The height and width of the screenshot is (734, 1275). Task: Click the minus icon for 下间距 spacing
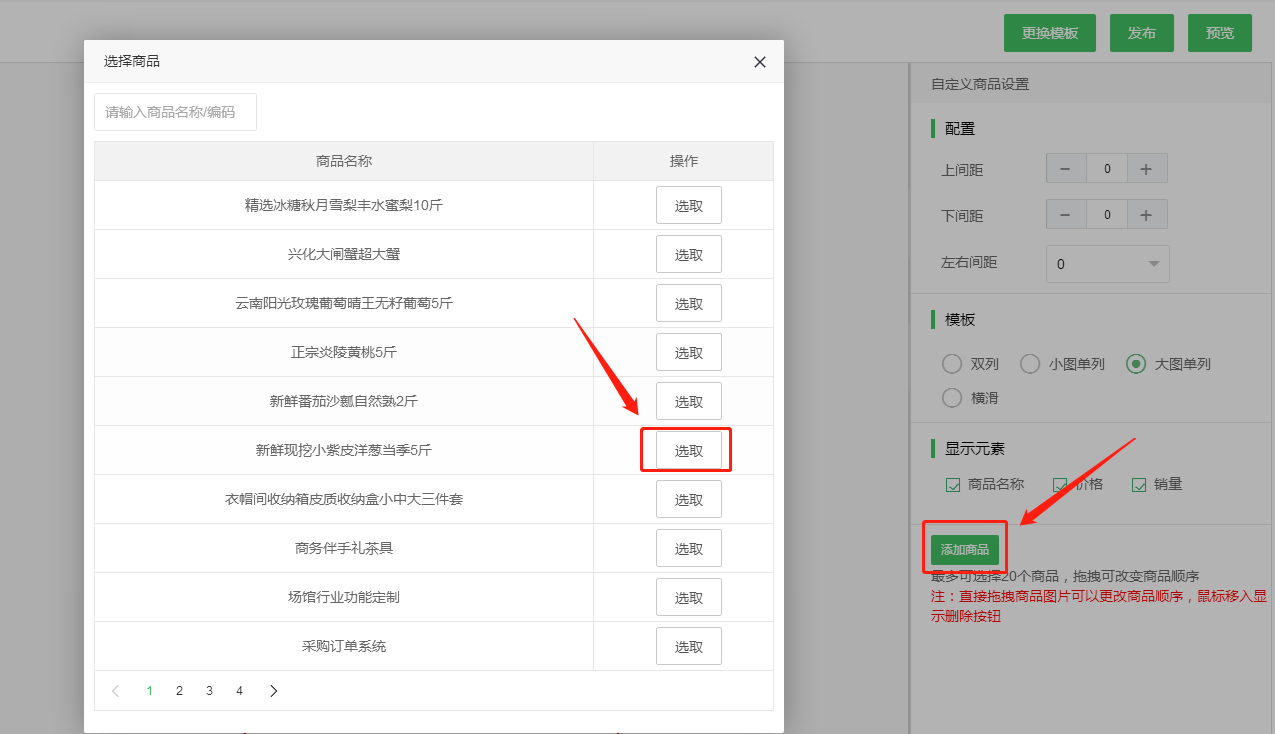click(x=1065, y=214)
